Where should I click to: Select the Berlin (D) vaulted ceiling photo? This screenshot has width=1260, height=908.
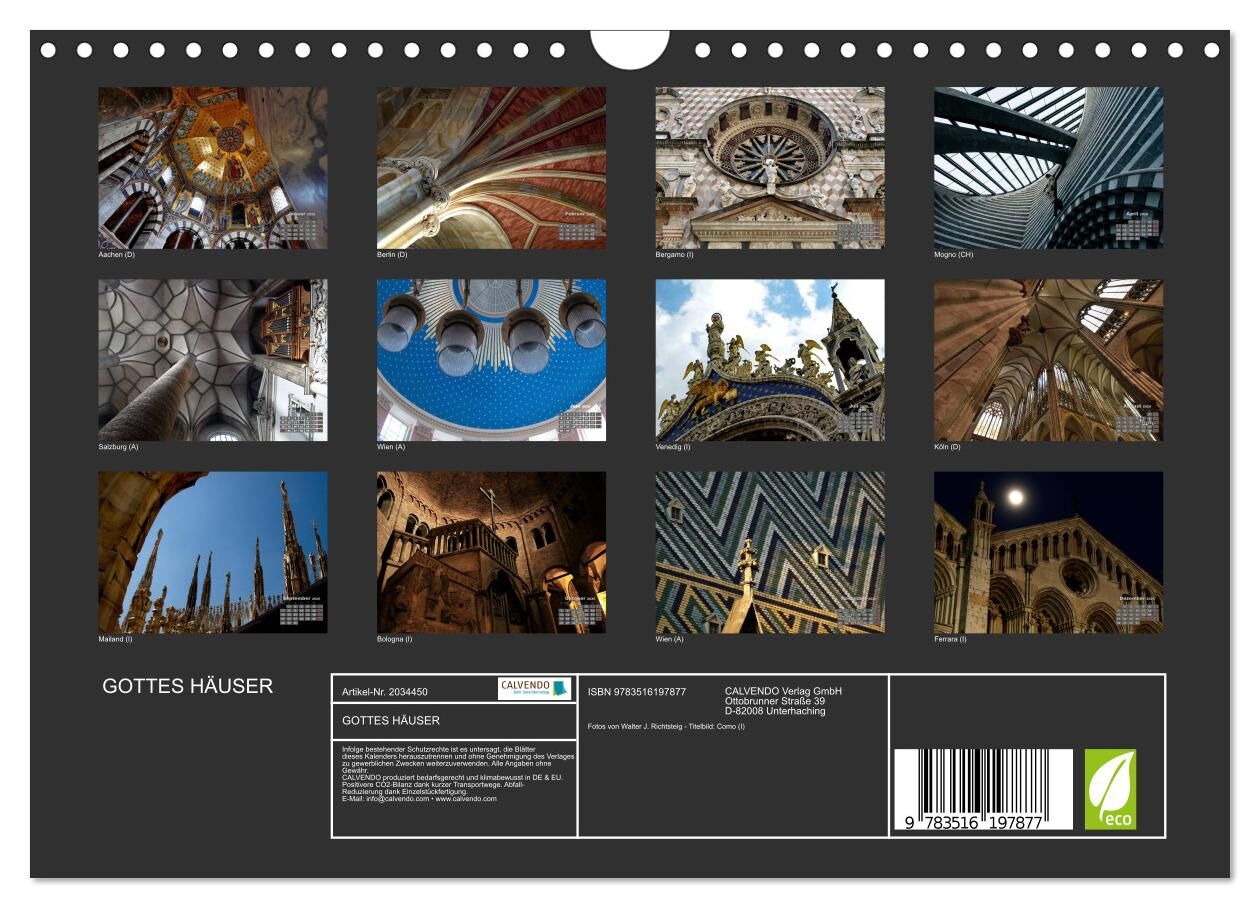491,167
